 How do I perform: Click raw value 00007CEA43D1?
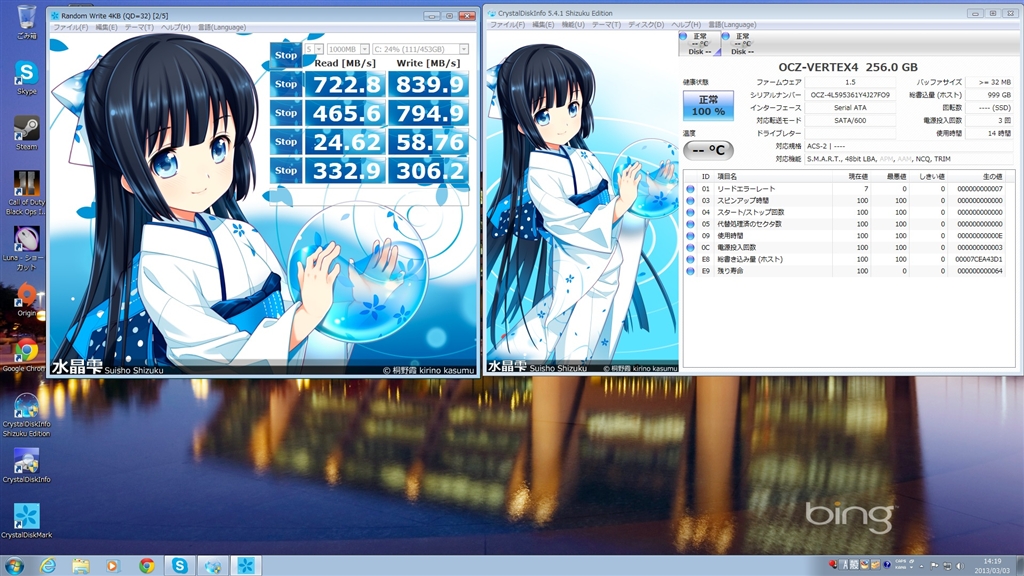click(x=978, y=259)
